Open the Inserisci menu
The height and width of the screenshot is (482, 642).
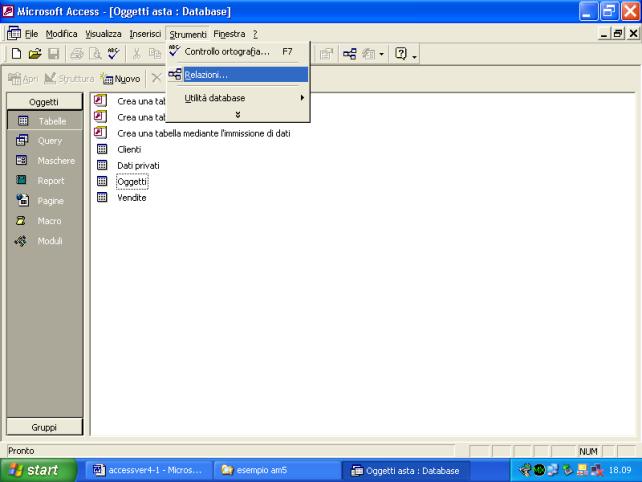tap(145, 34)
